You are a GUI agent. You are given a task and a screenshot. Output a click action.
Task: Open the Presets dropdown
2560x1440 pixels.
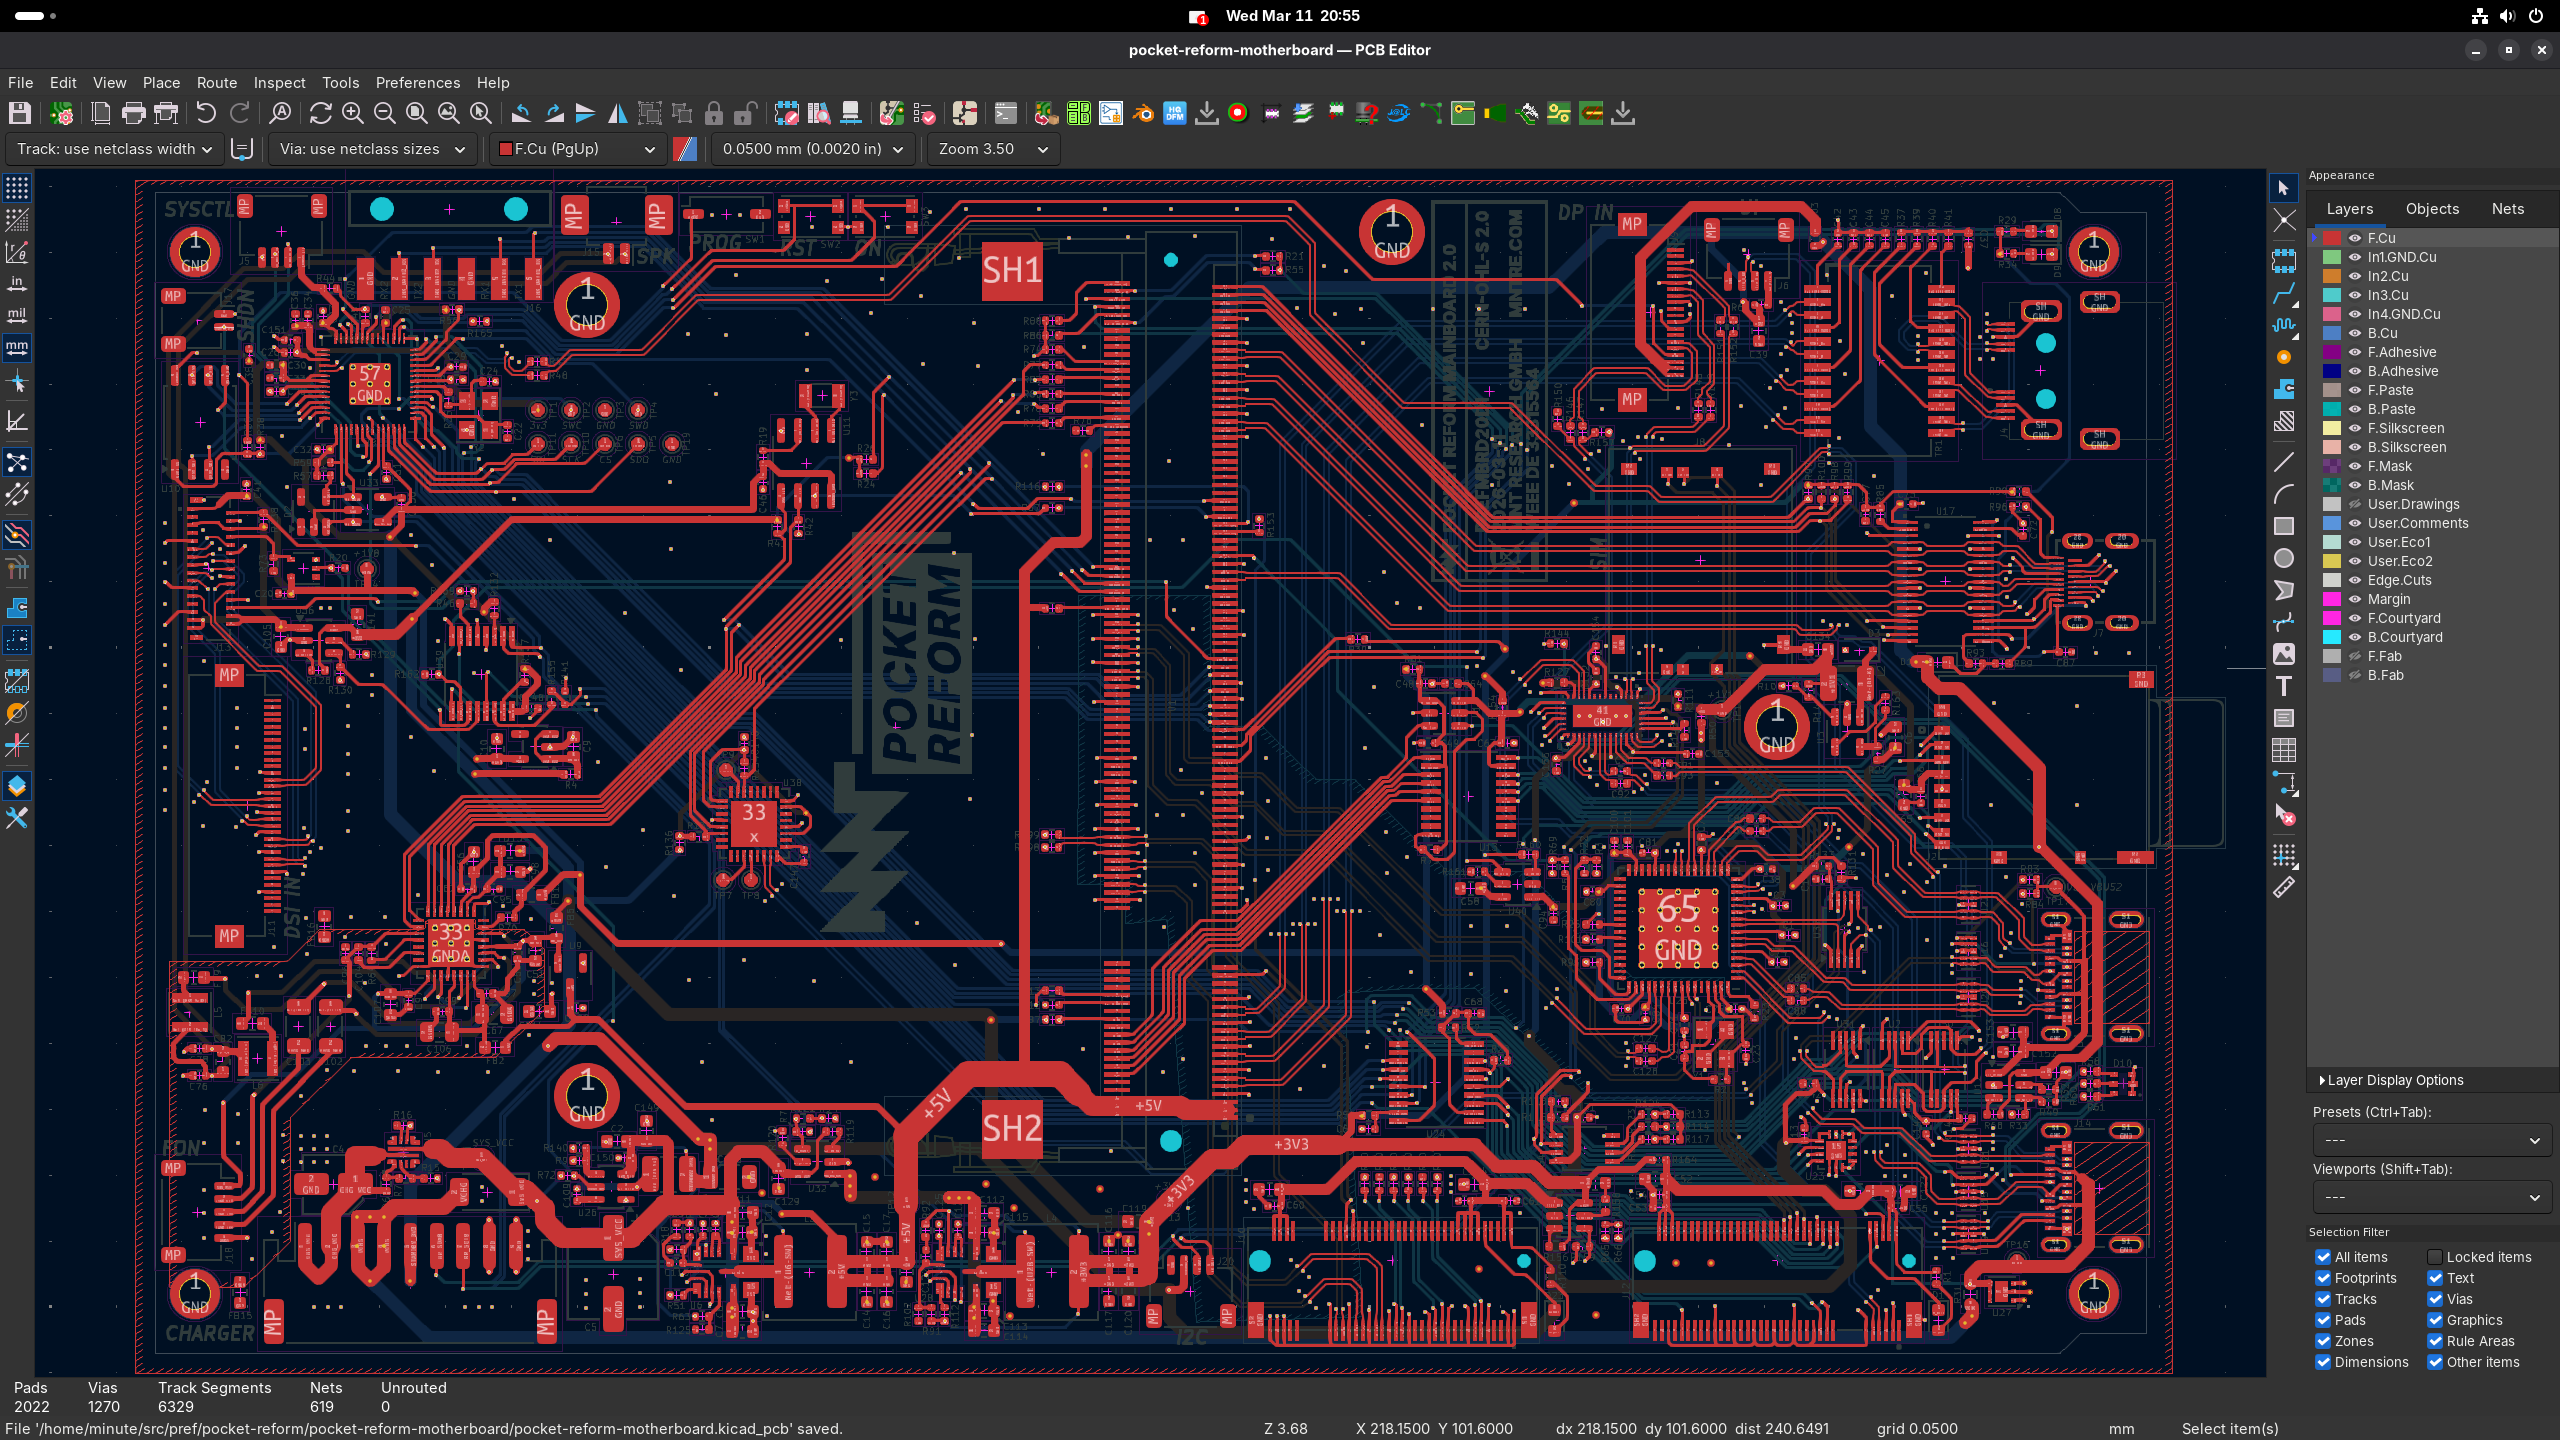[x=2432, y=1140]
